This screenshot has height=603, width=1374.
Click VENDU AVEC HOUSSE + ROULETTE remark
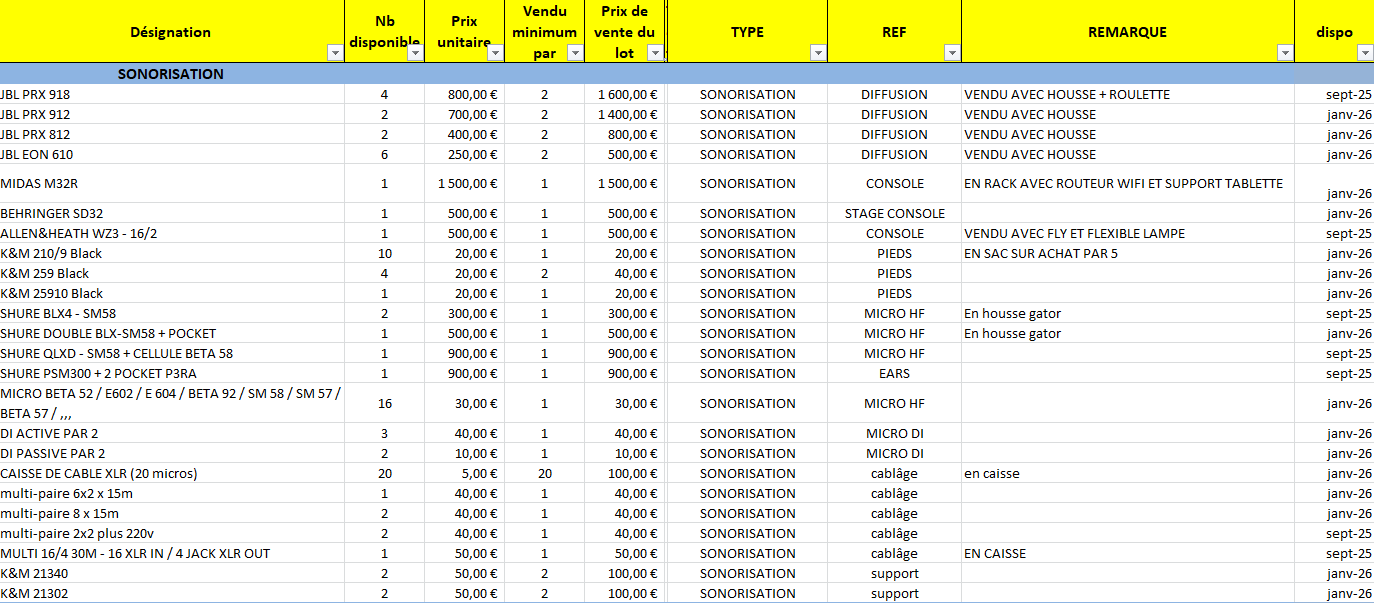pyautogui.click(x=1127, y=94)
